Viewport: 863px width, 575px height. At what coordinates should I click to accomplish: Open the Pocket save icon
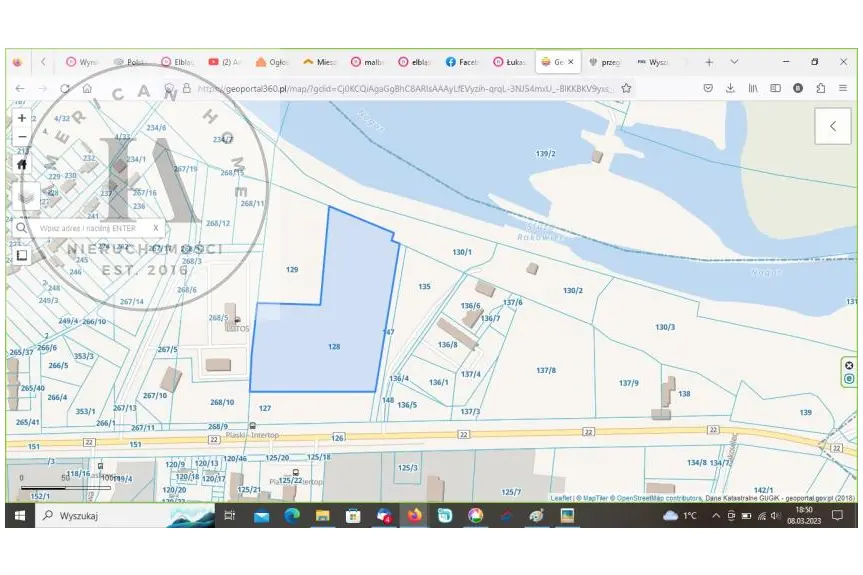708,88
